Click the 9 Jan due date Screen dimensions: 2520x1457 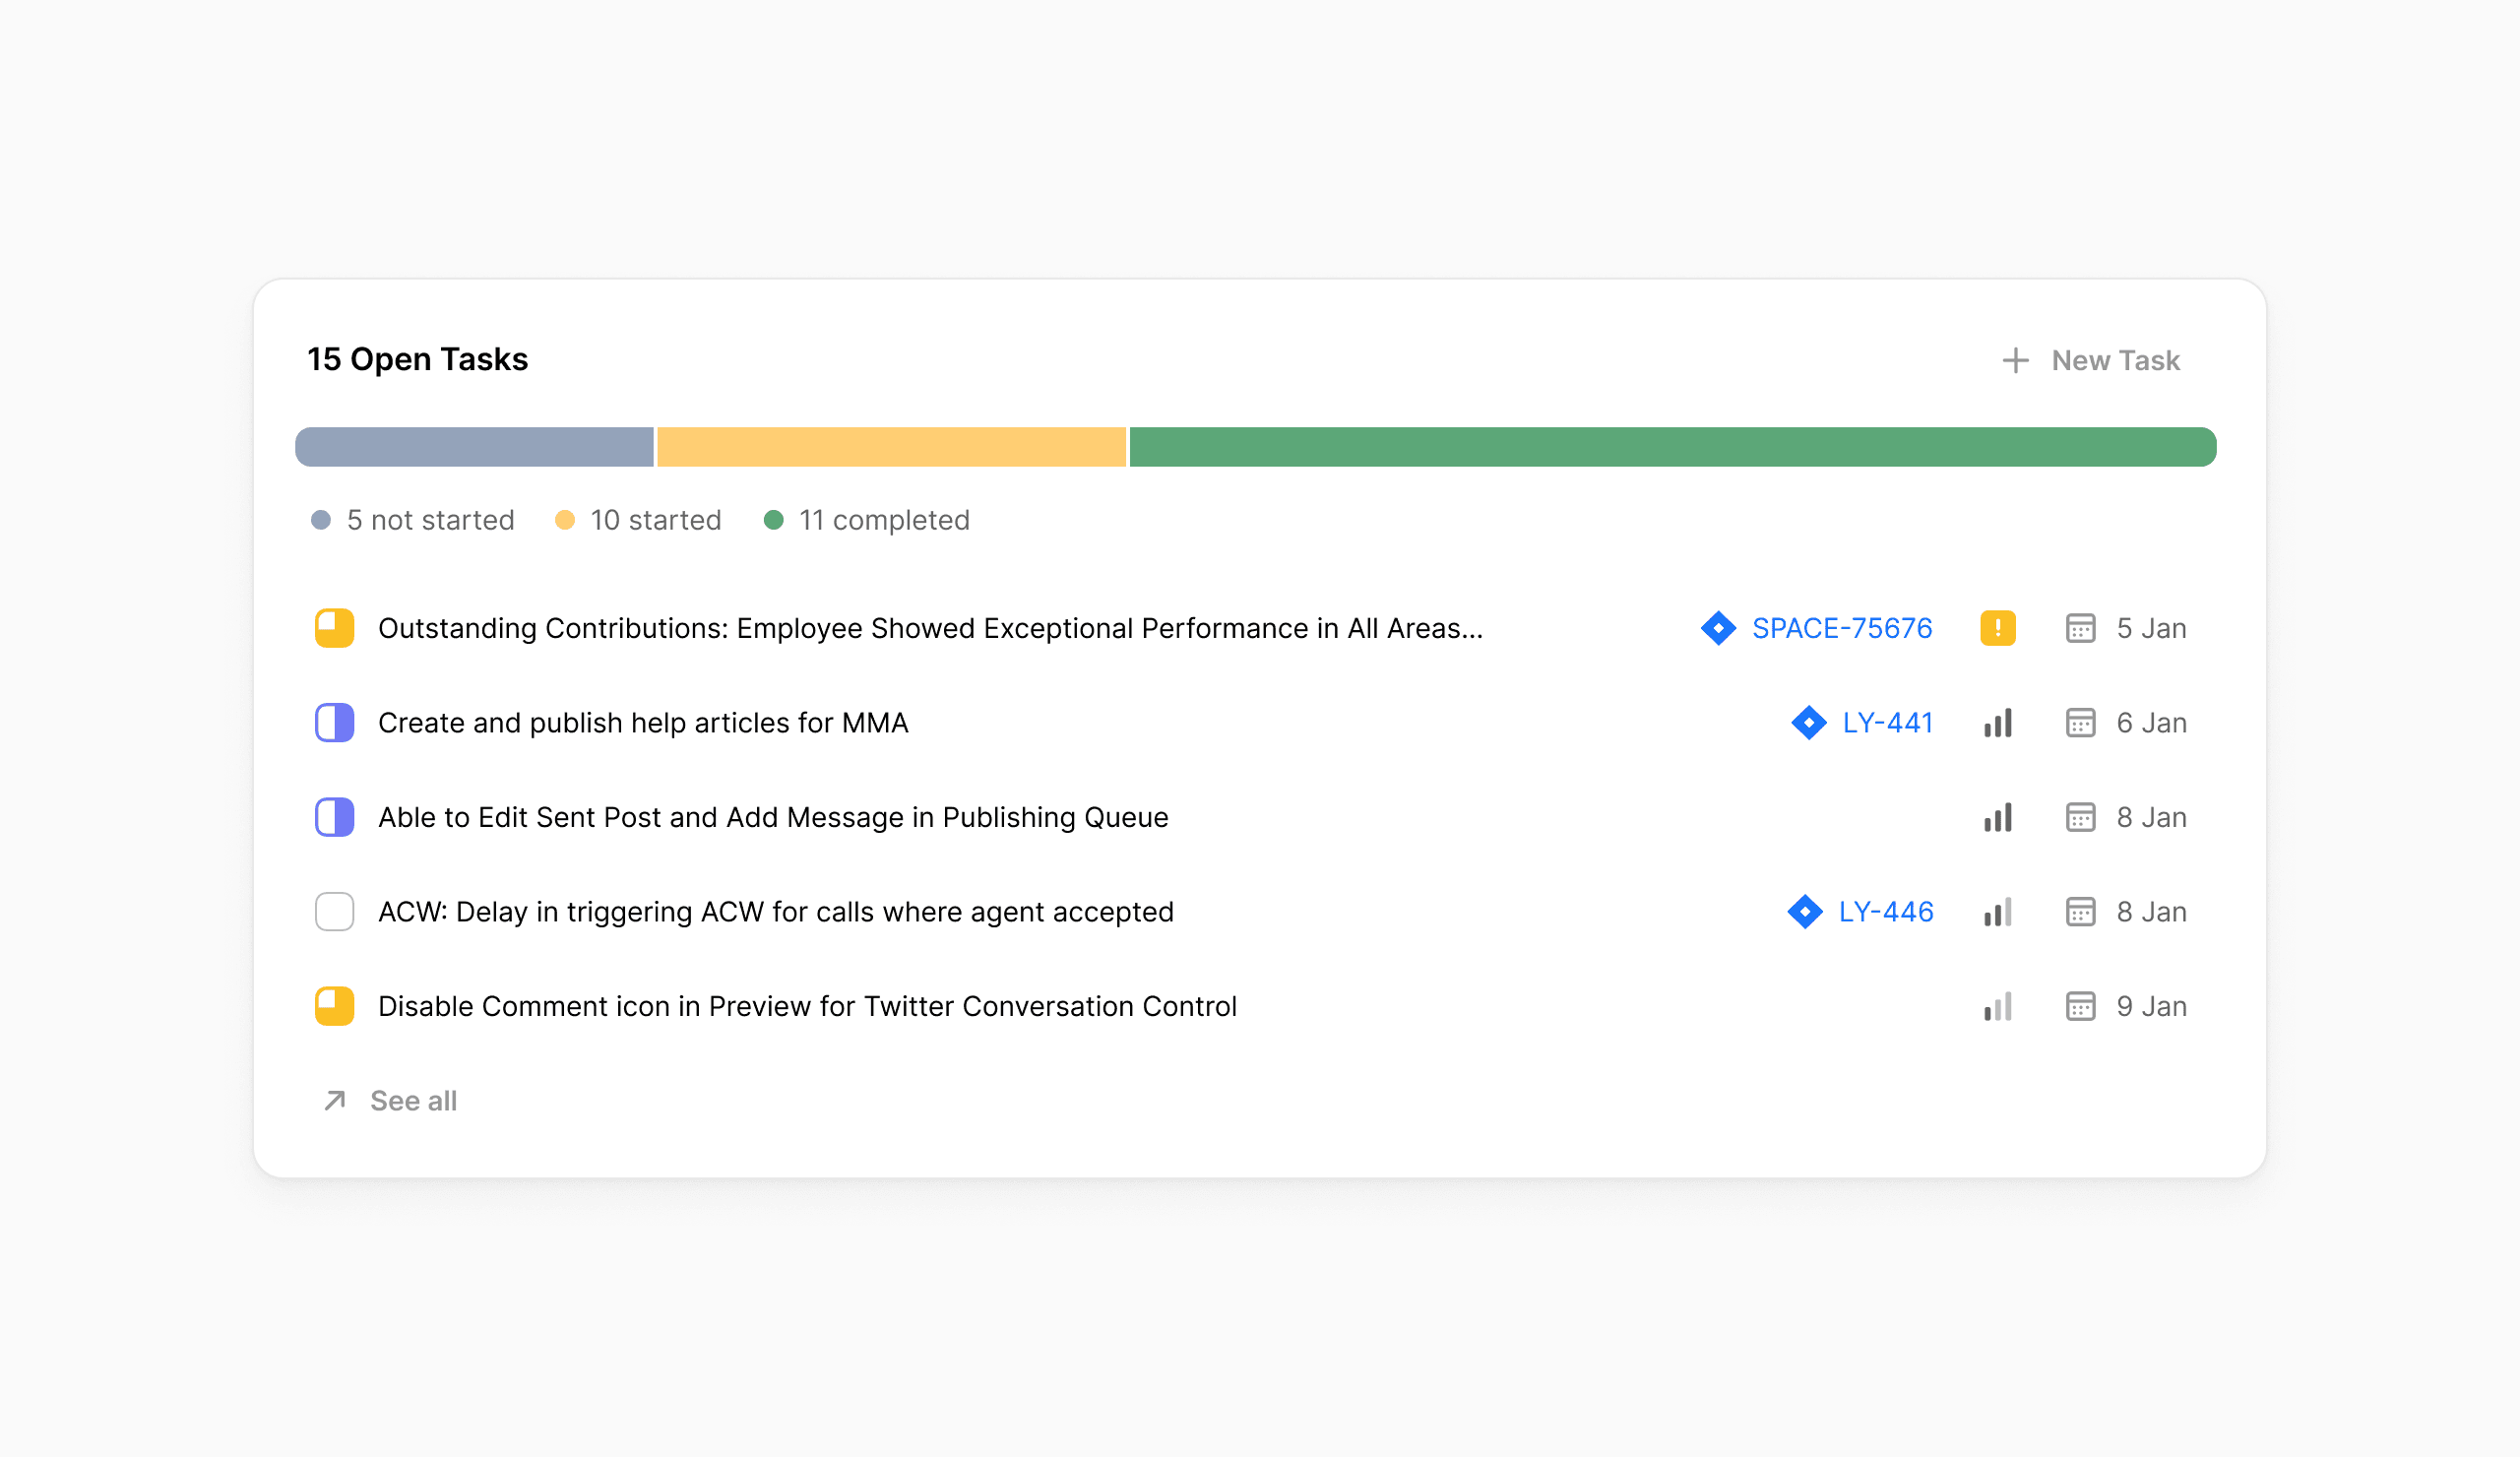click(2152, 1006)
